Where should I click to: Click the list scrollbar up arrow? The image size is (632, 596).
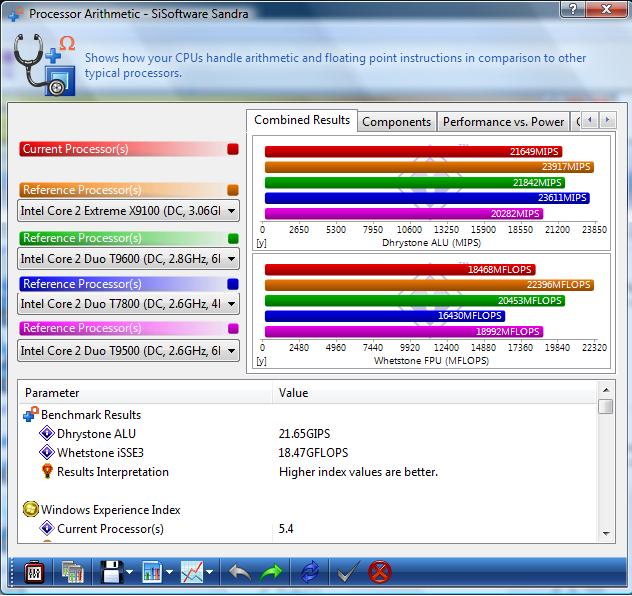point(606,390)
